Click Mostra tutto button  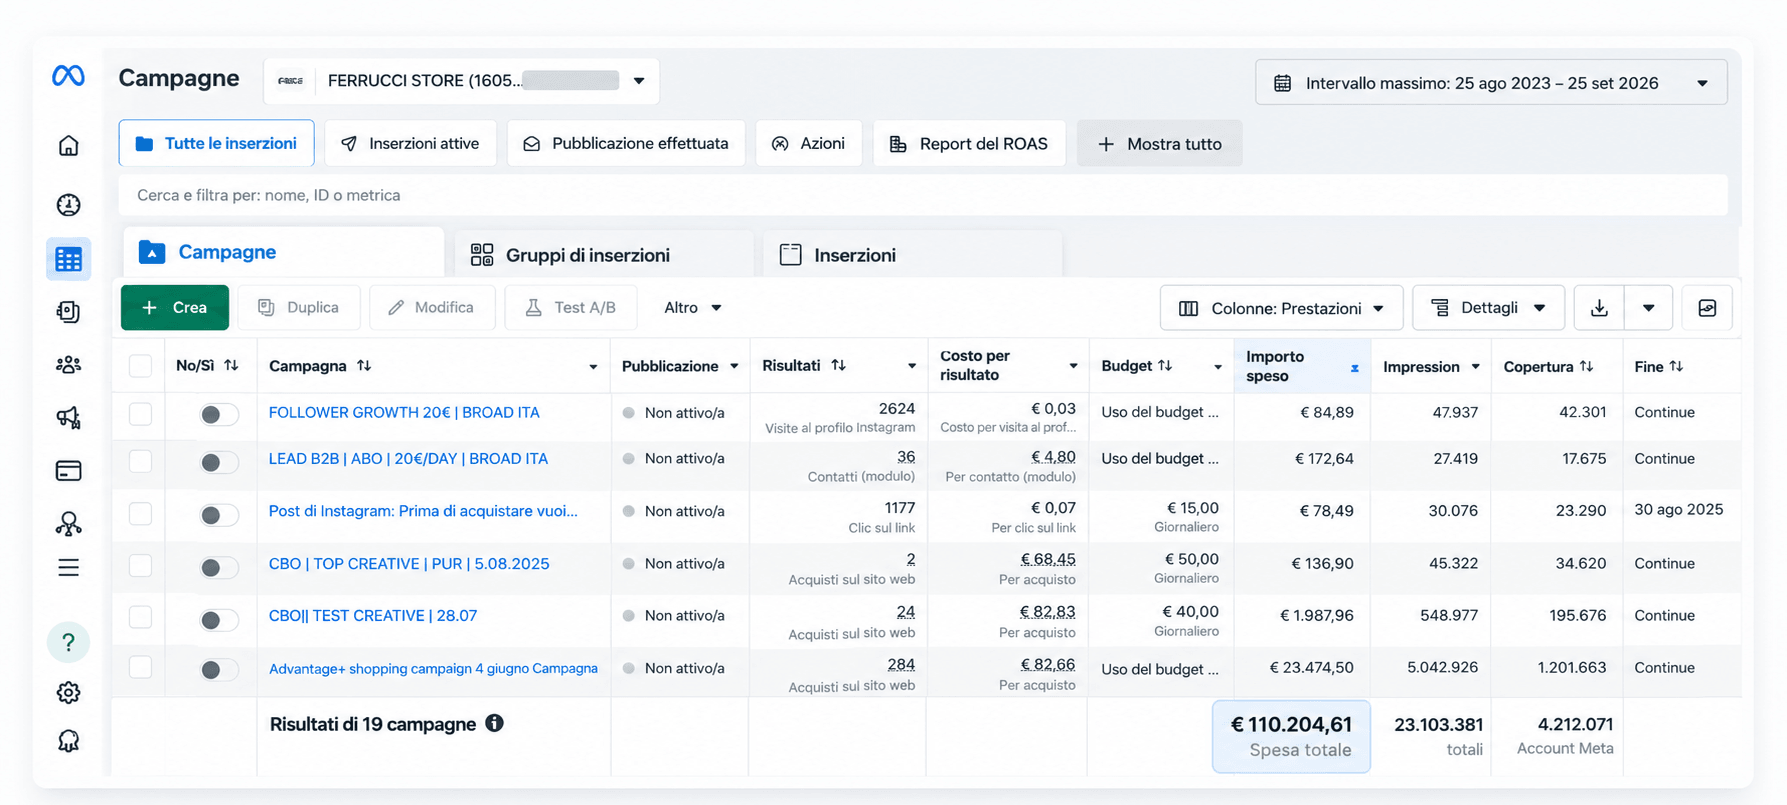pos(1160,144)
